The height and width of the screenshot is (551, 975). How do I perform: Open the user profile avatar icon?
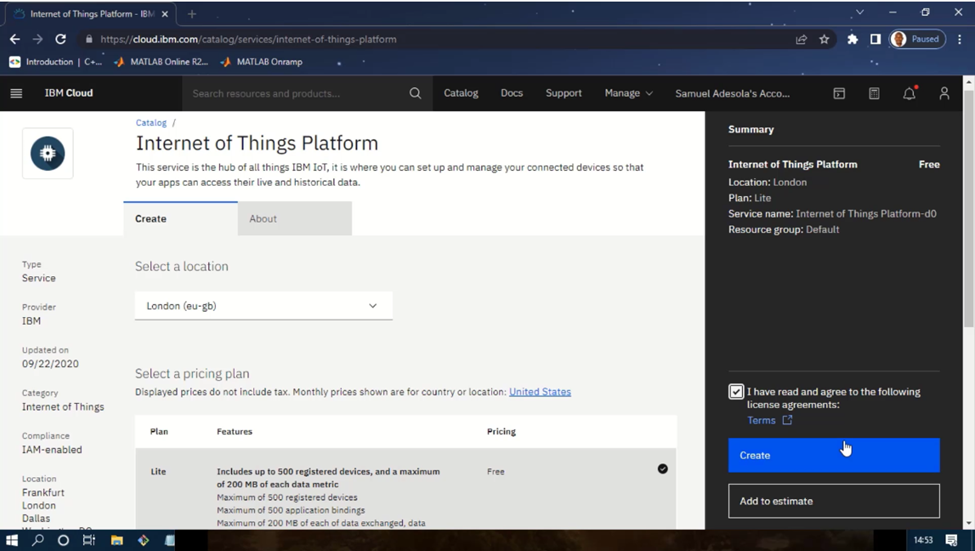[x=944, y=93]
